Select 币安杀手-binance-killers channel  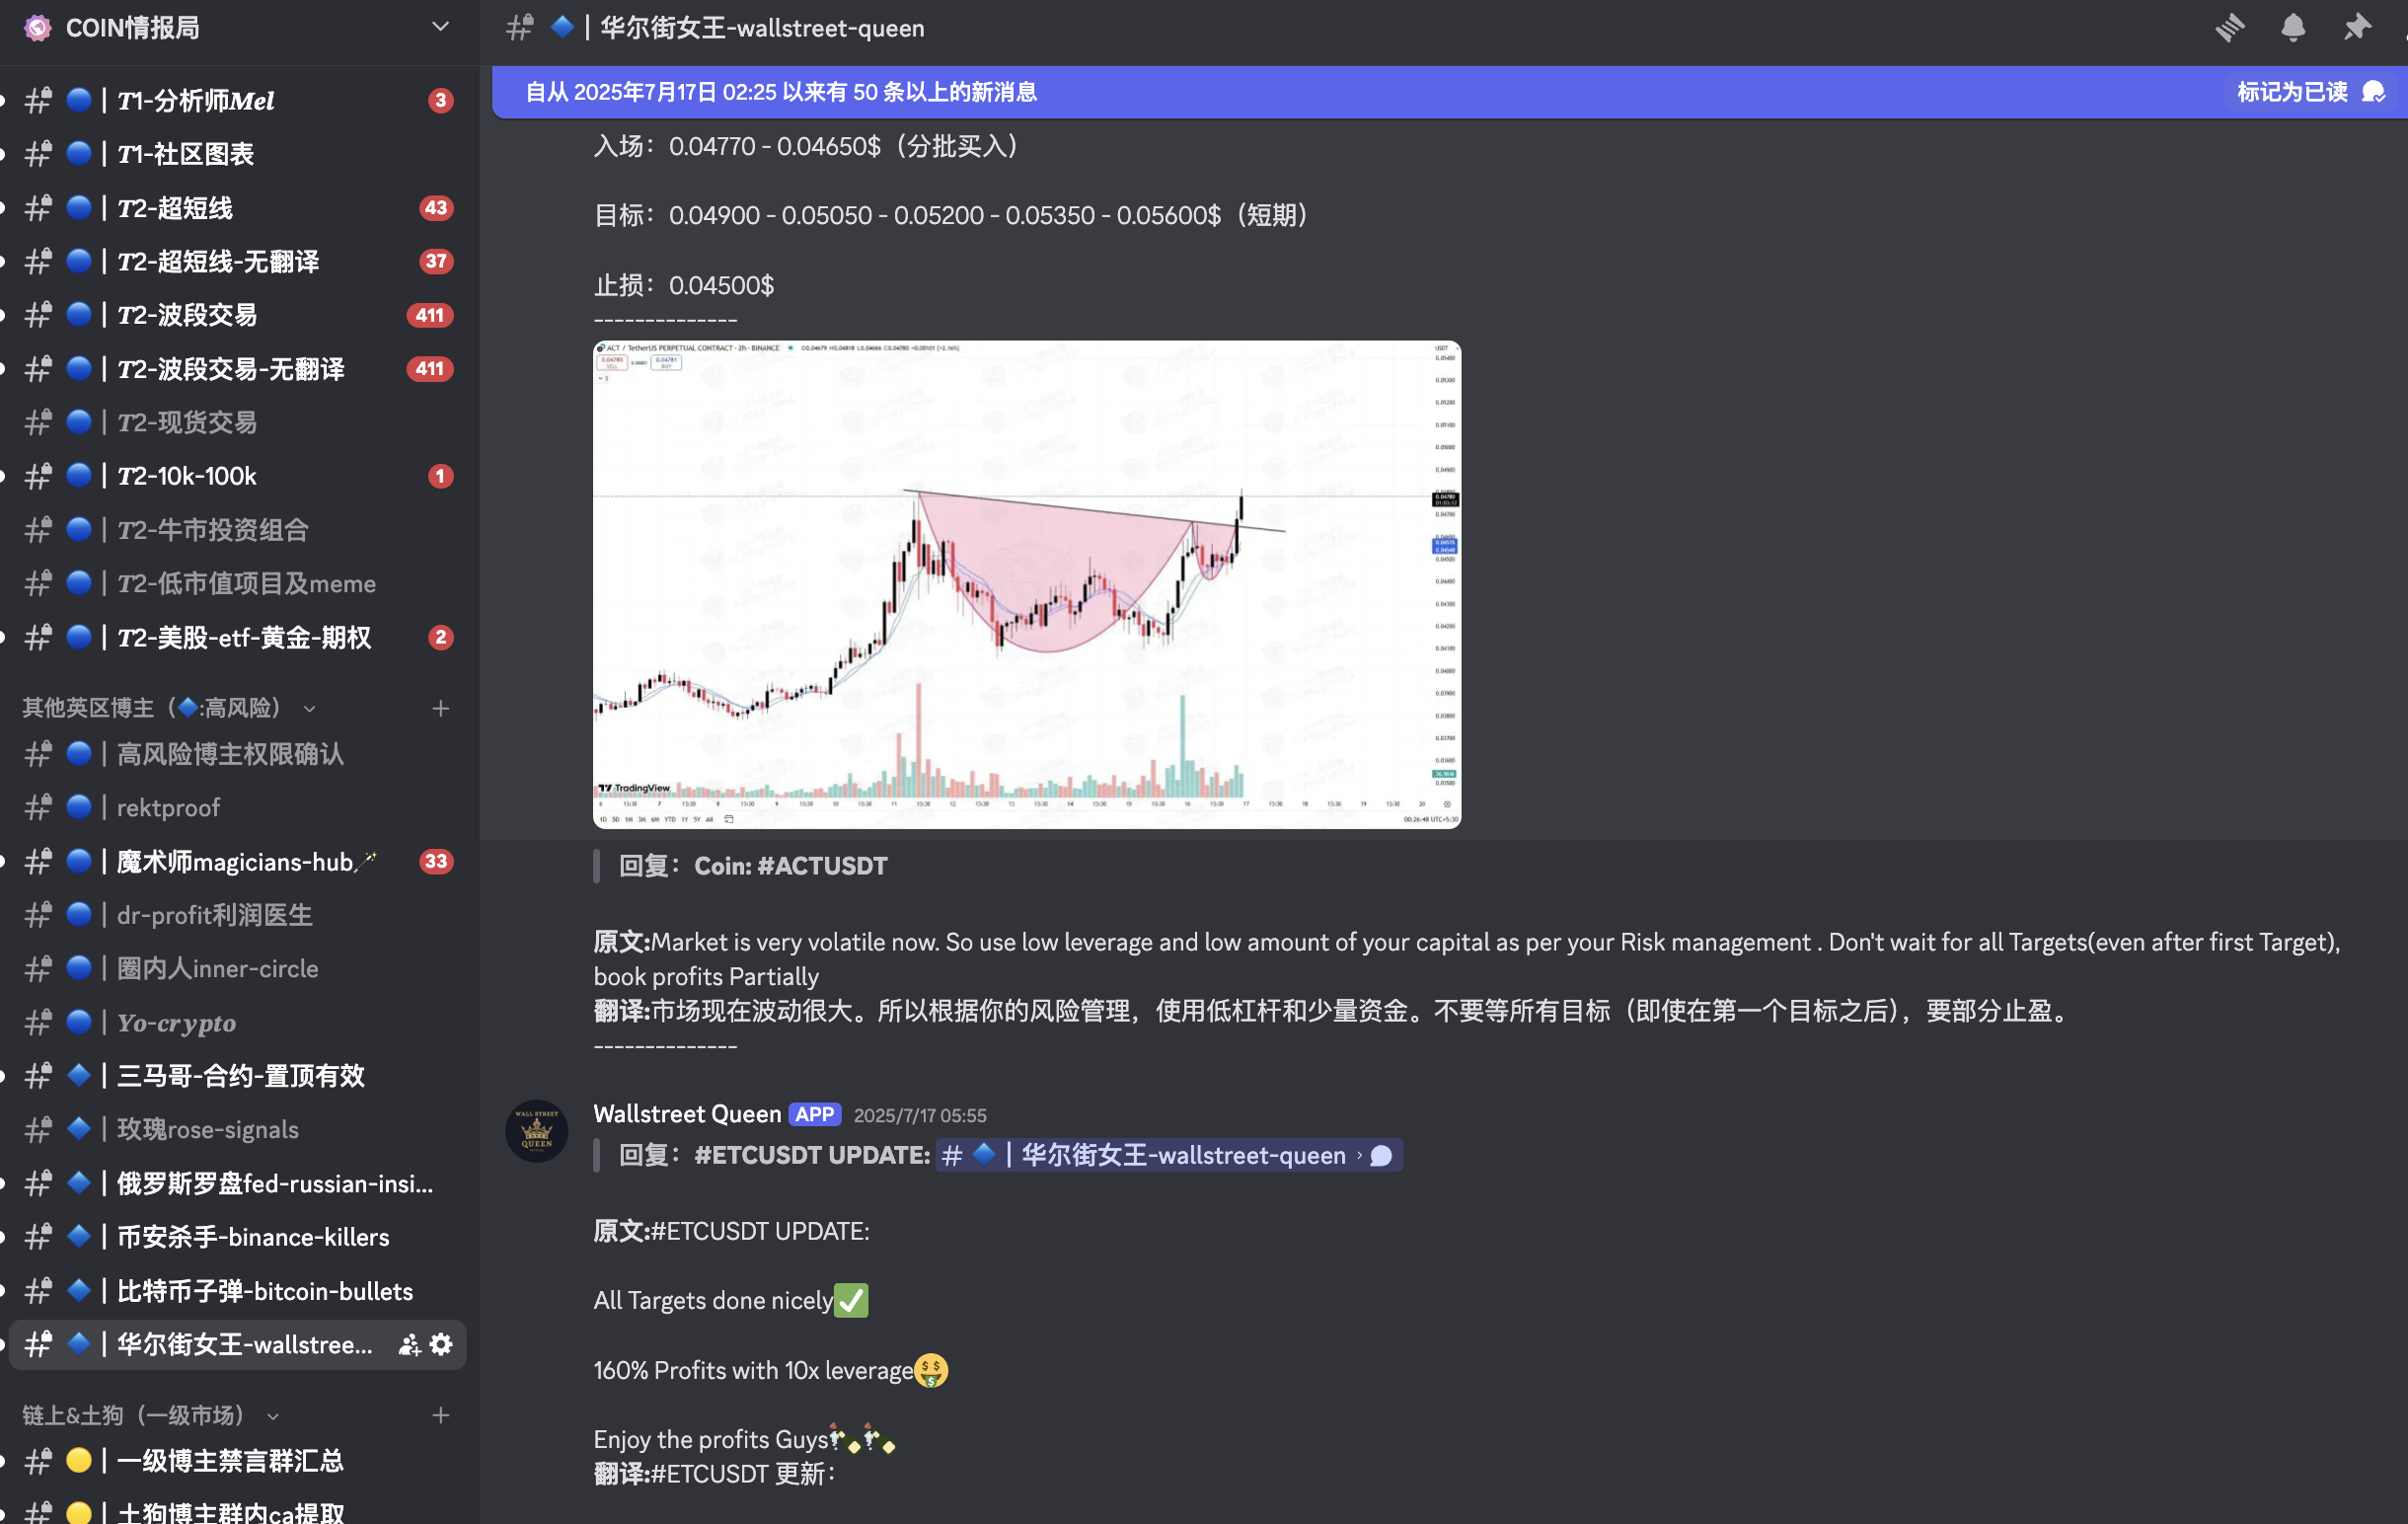(x=238, y=1237)
